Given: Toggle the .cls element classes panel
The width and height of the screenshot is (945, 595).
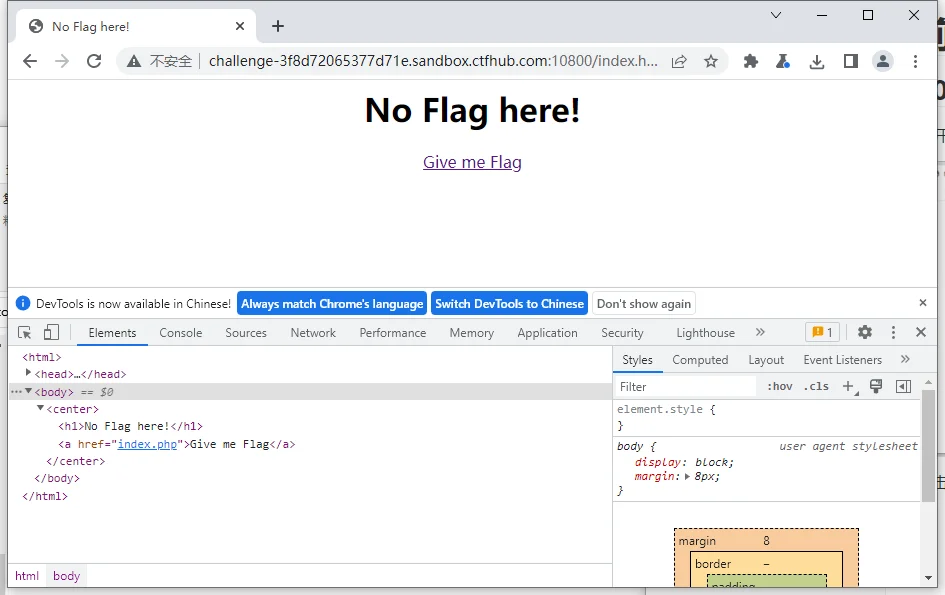Looking at the screenshot, I should pos(818,386).
